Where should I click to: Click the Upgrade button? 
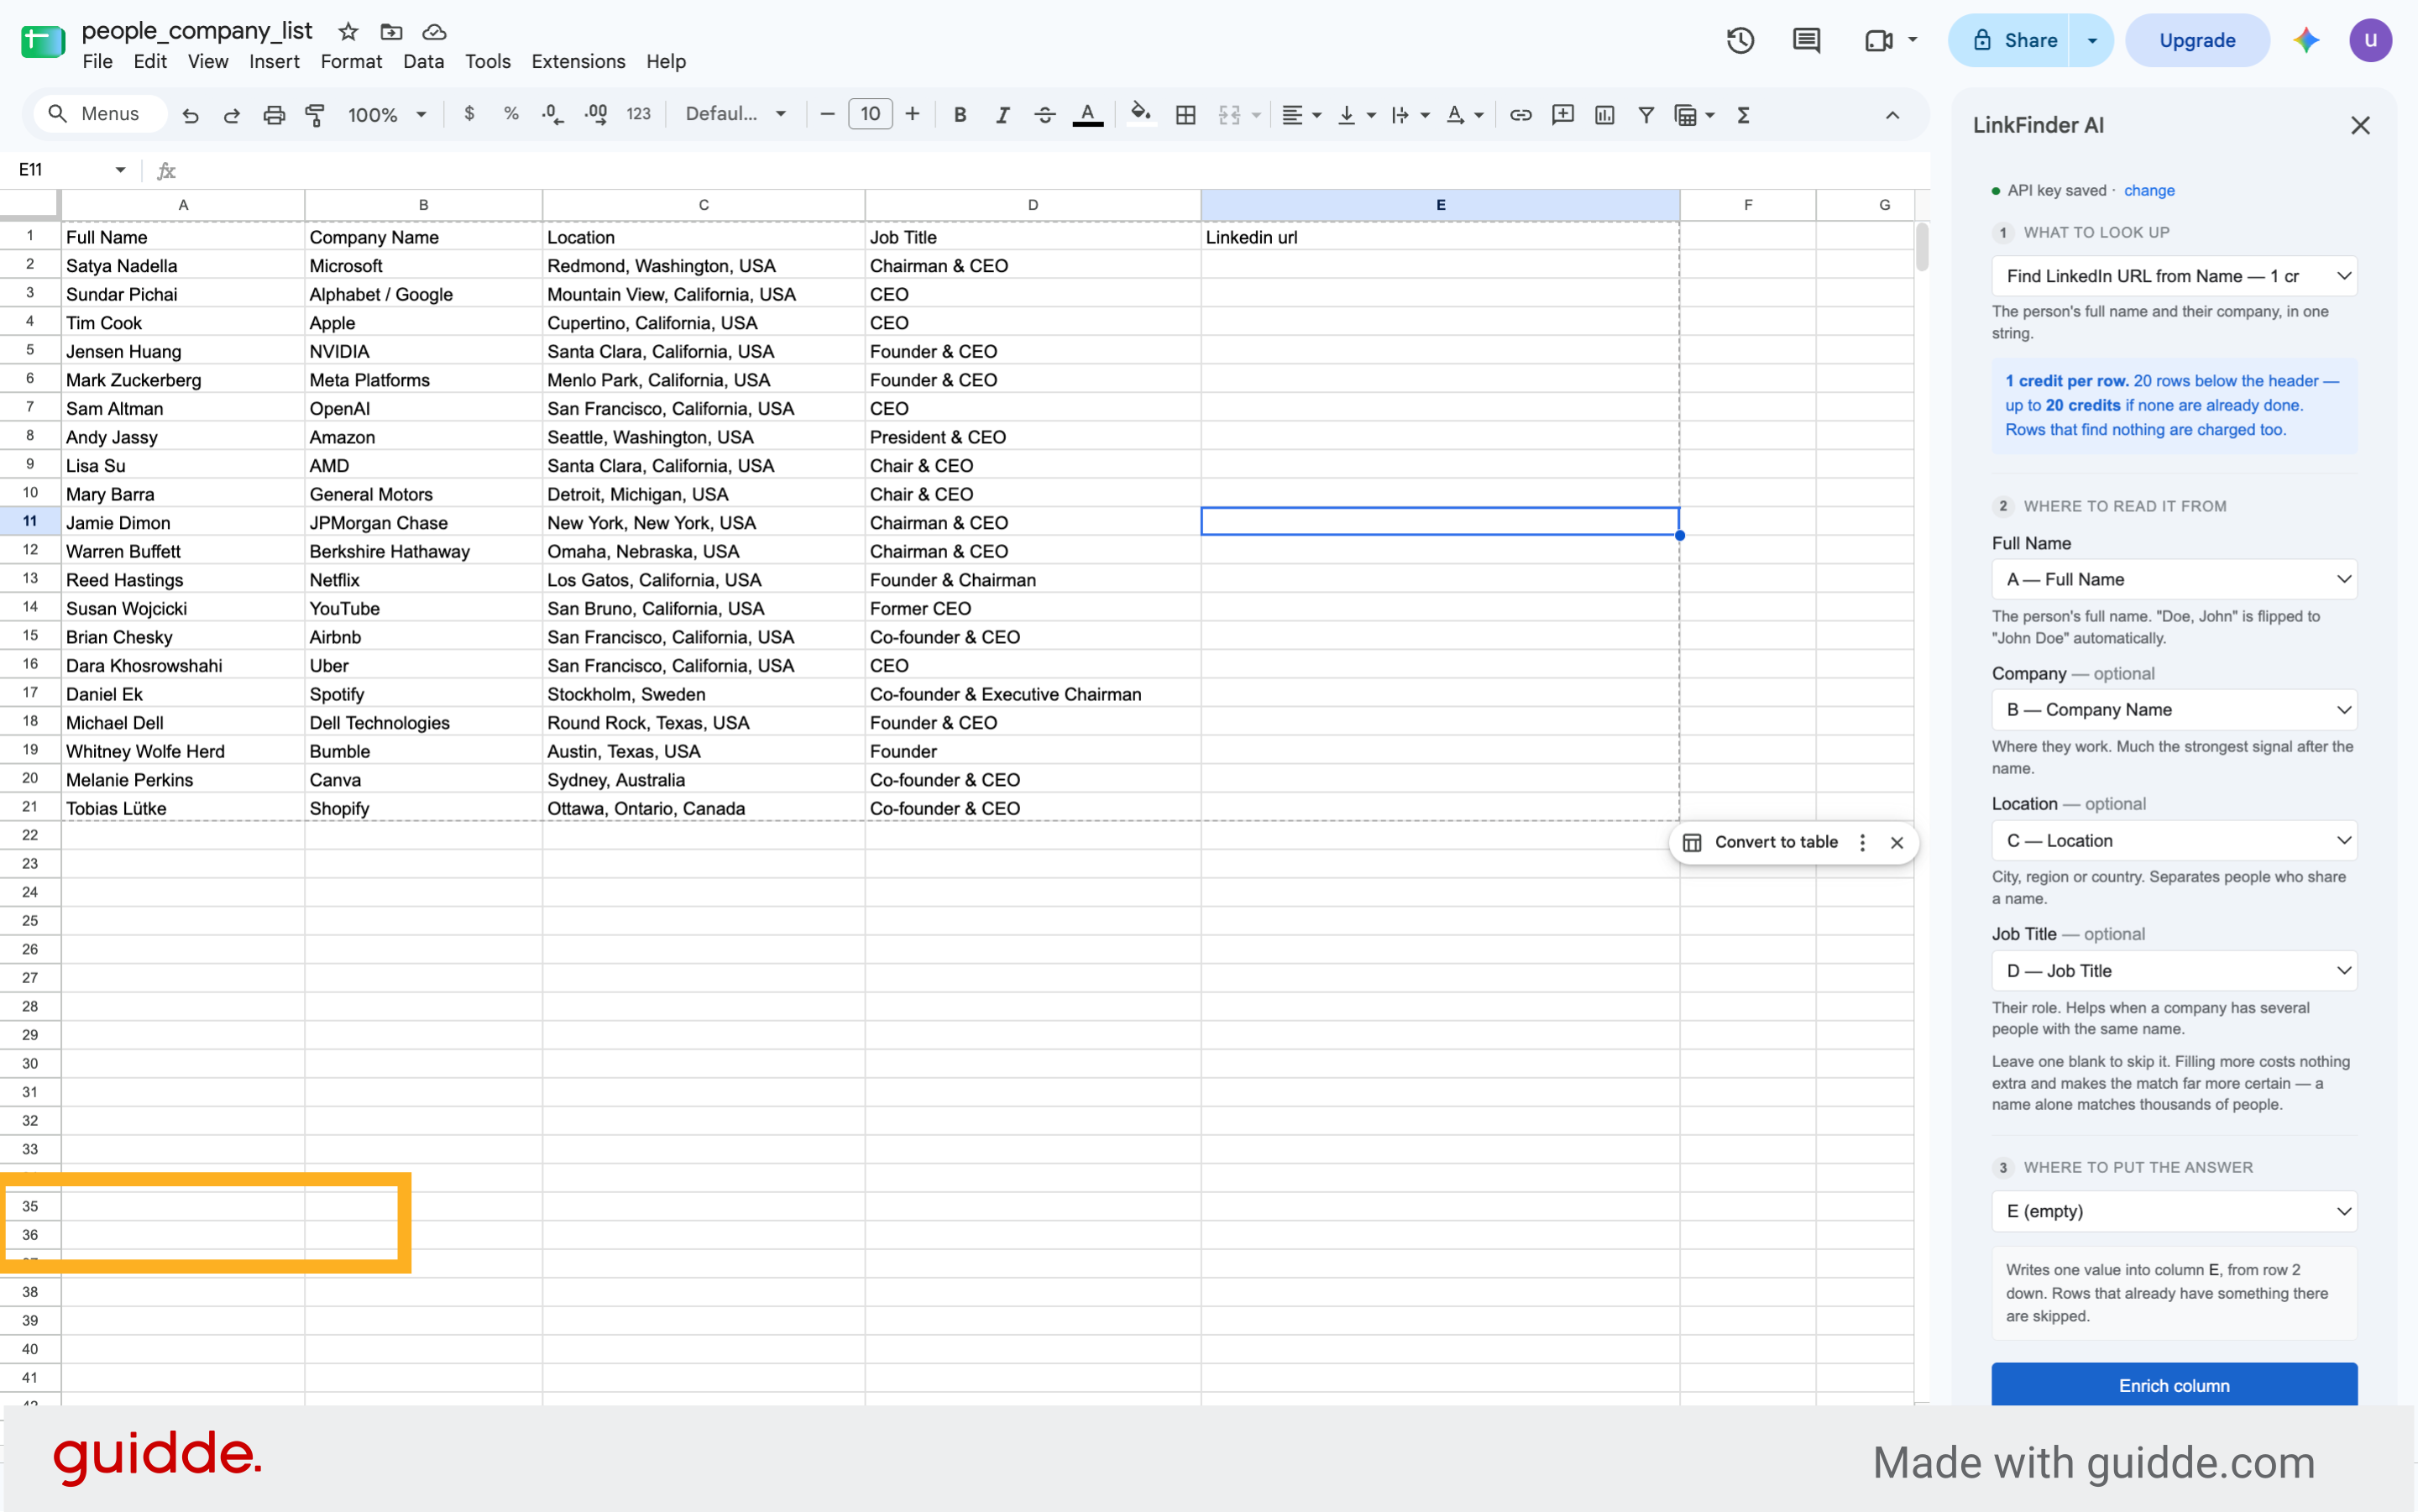tap(2197, 40)
